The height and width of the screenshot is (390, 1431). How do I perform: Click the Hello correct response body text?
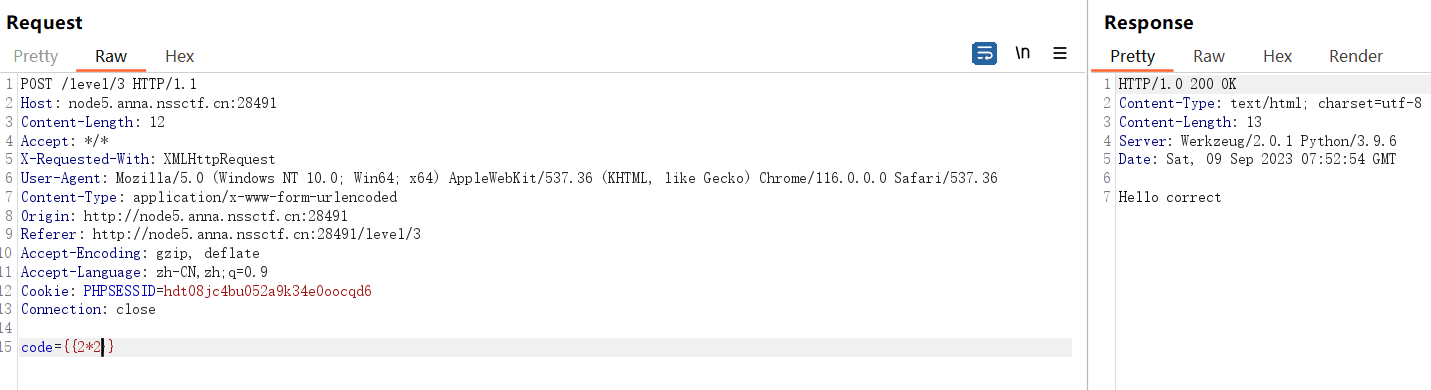click(x=1170, y=197)
